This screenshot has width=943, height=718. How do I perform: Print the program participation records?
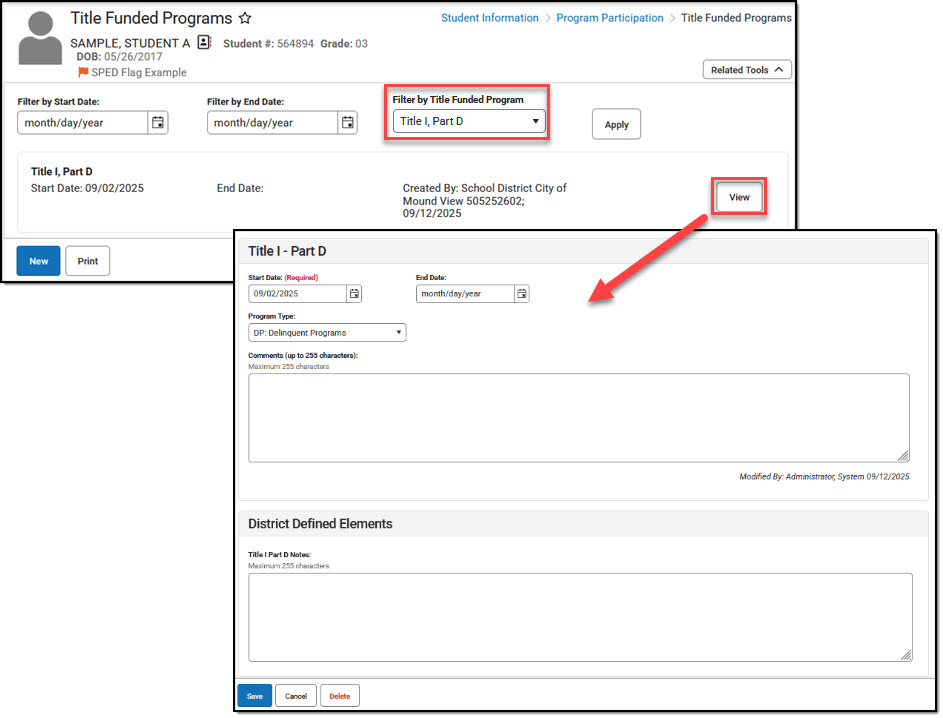pyautogui.click(x=87, y=260)
